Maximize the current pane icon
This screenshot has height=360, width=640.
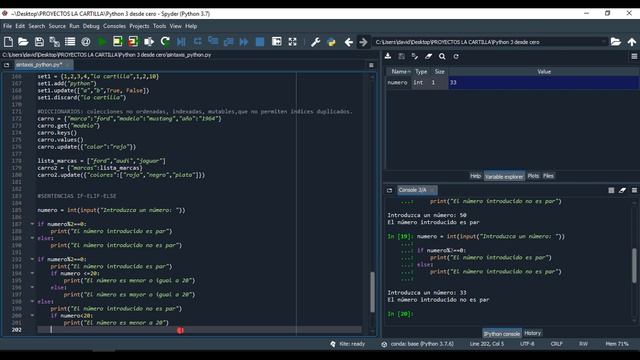(x=277, y=42)
